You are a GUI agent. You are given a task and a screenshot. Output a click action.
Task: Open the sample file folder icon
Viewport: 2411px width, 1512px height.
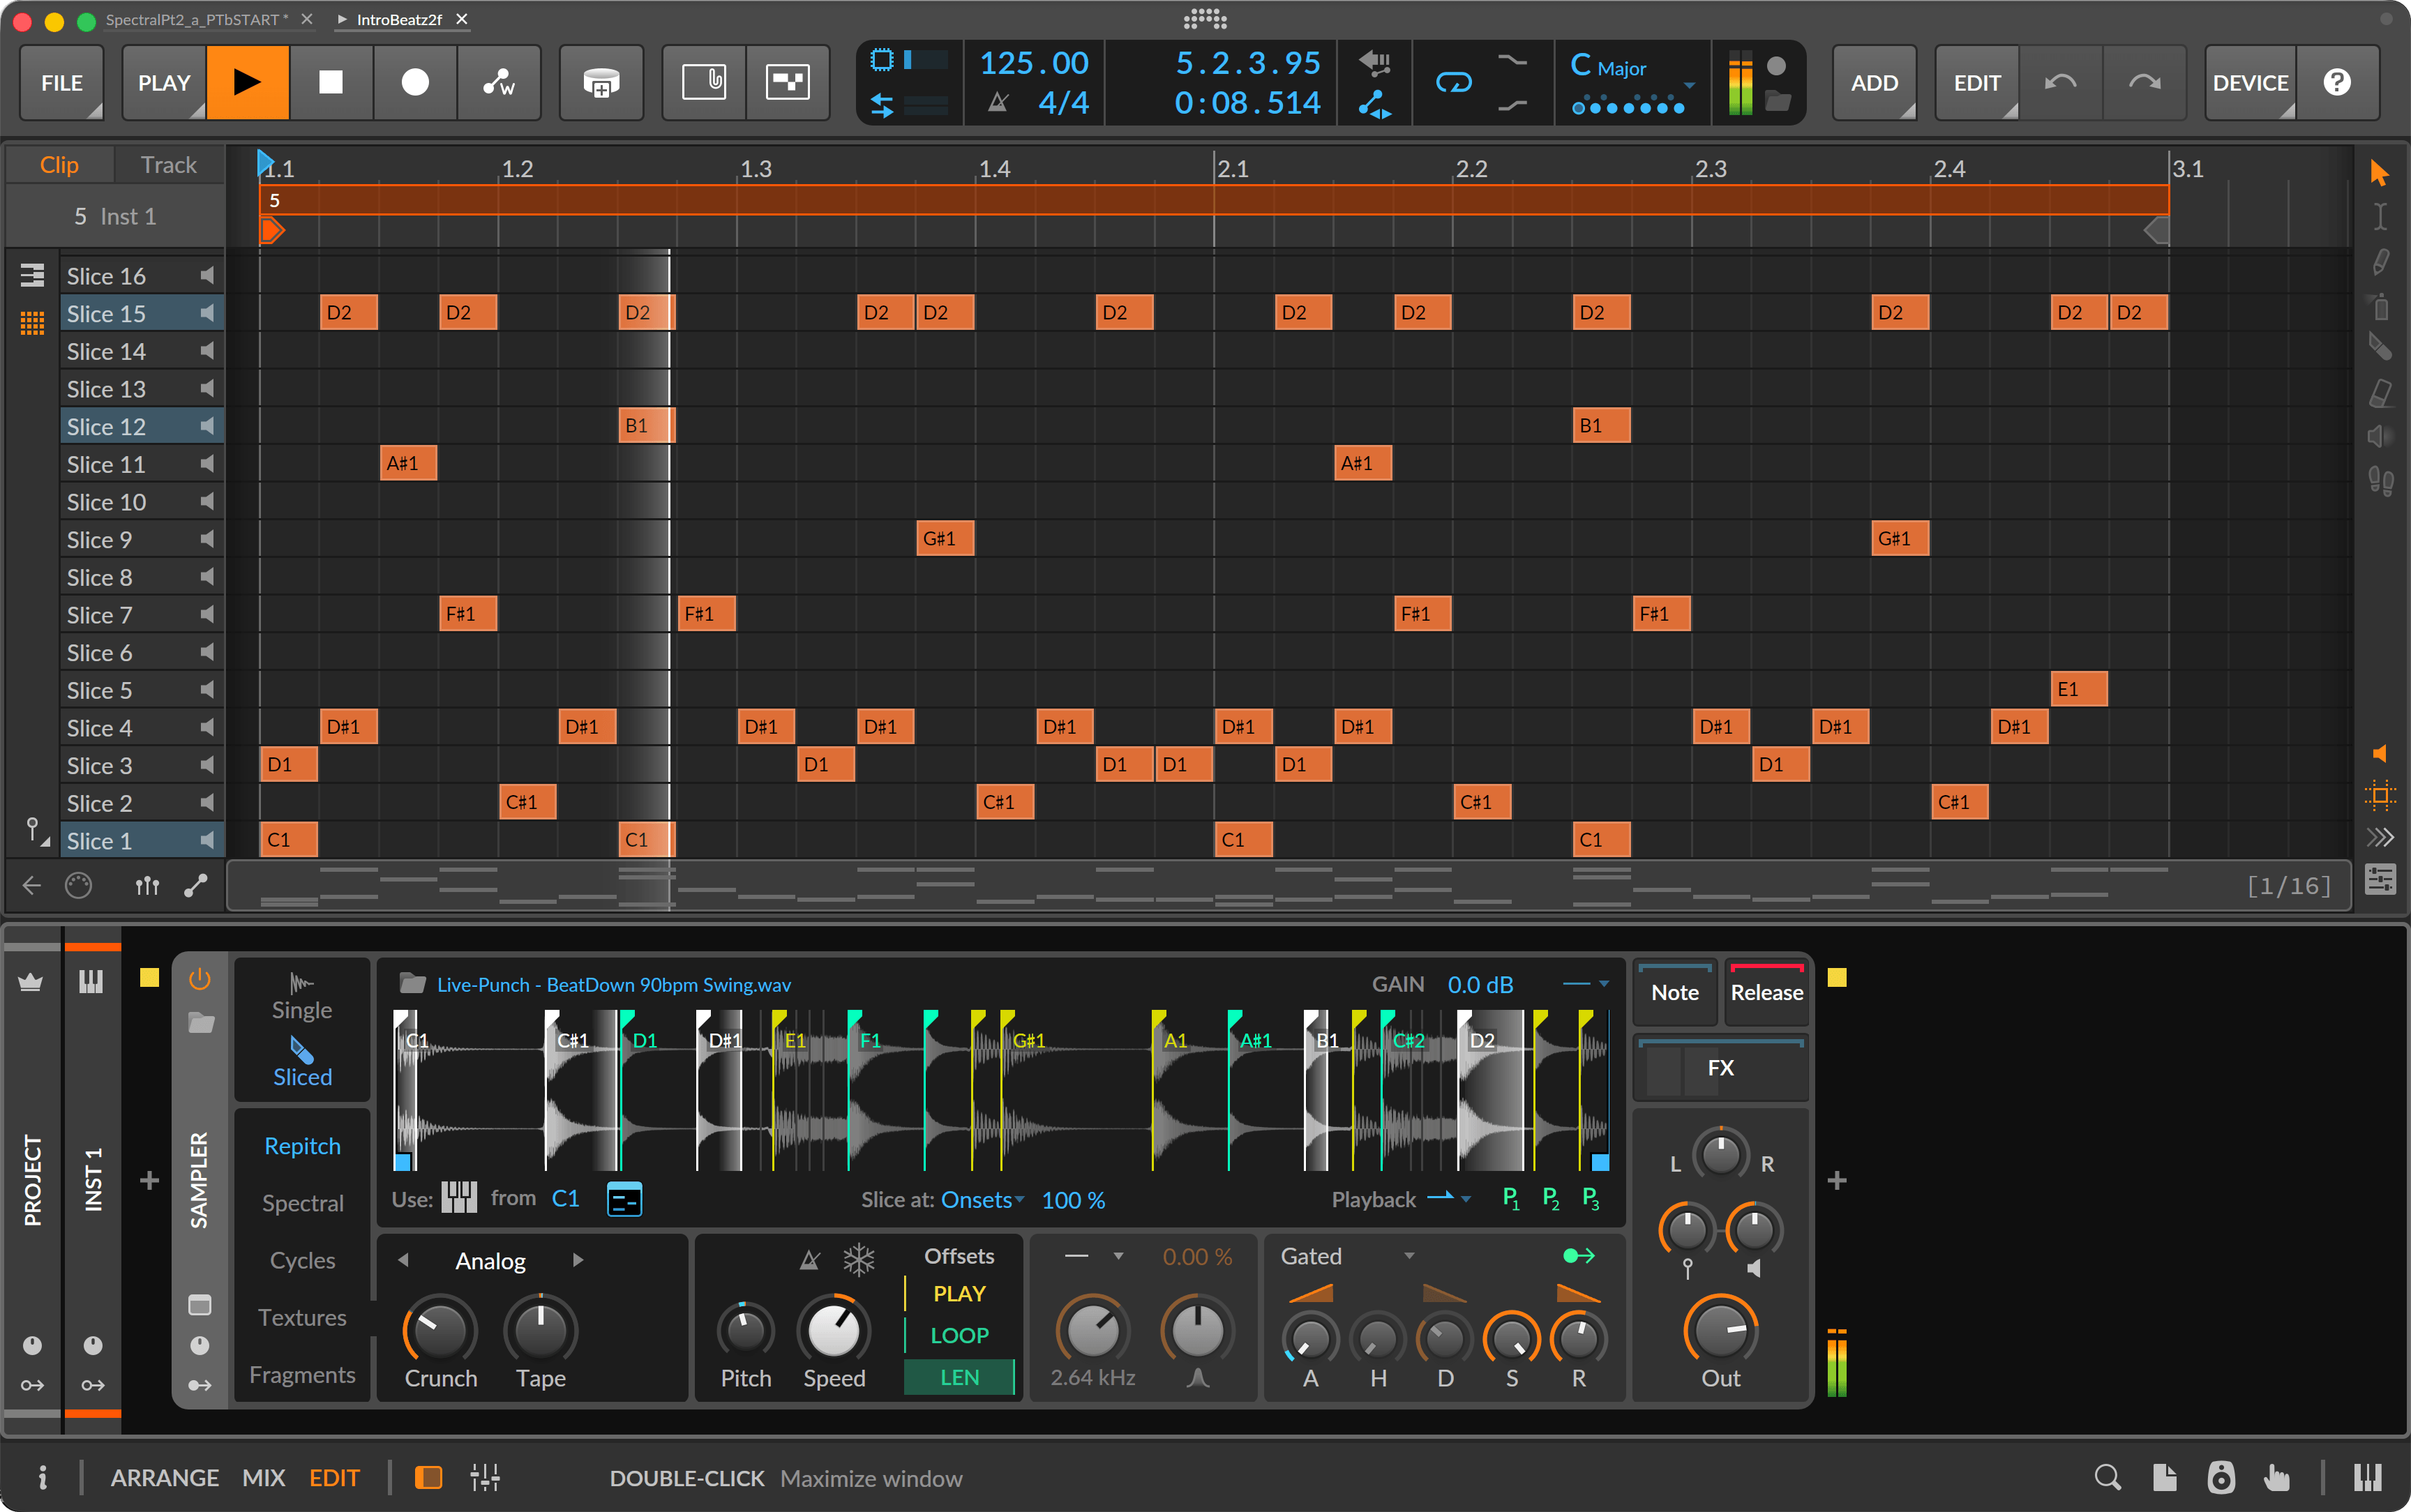412,984
